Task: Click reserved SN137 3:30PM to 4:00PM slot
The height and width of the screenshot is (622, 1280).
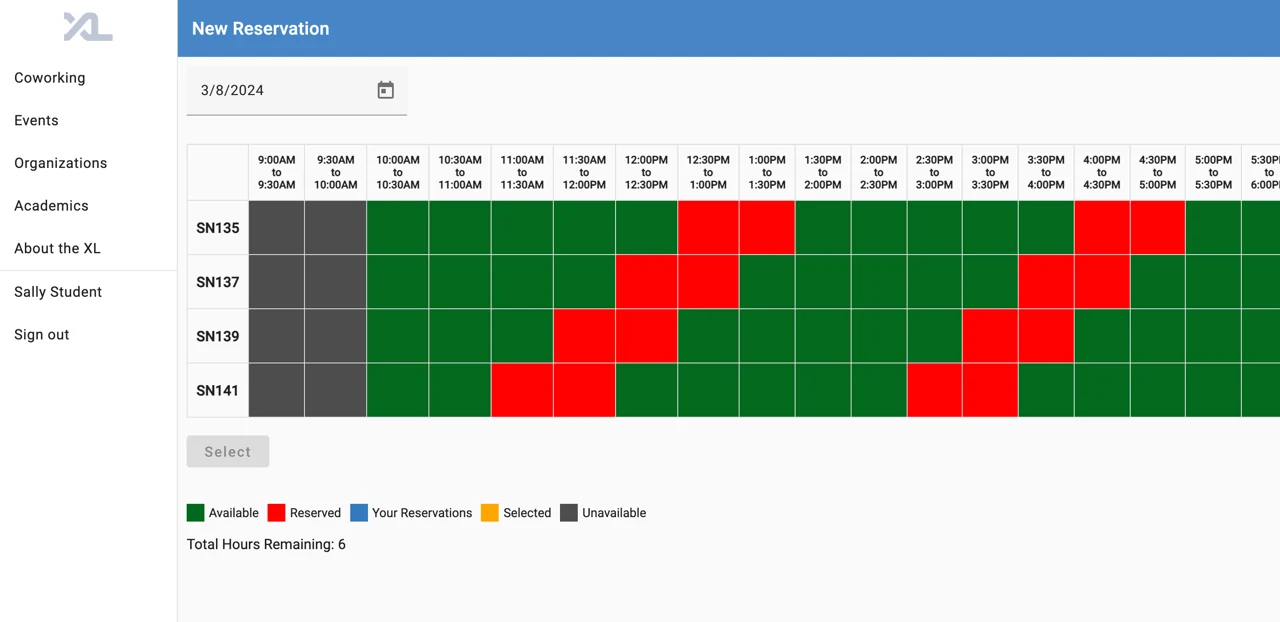Action: pyautogui.click(x=1046, y=282)
